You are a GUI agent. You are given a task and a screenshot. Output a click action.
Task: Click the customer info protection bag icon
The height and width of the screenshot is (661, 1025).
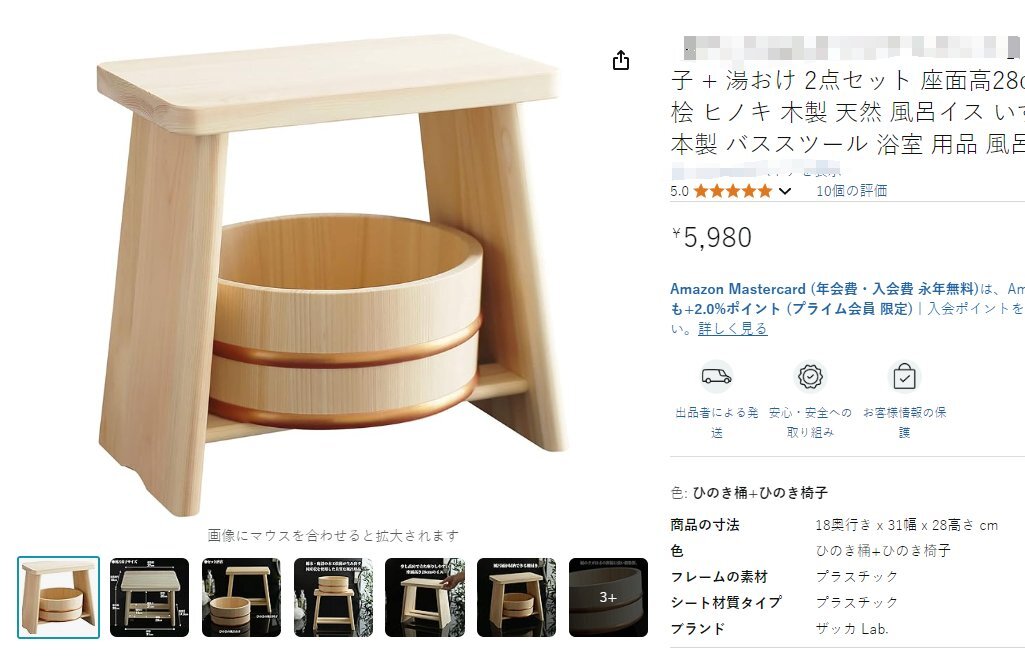point(904,377)
